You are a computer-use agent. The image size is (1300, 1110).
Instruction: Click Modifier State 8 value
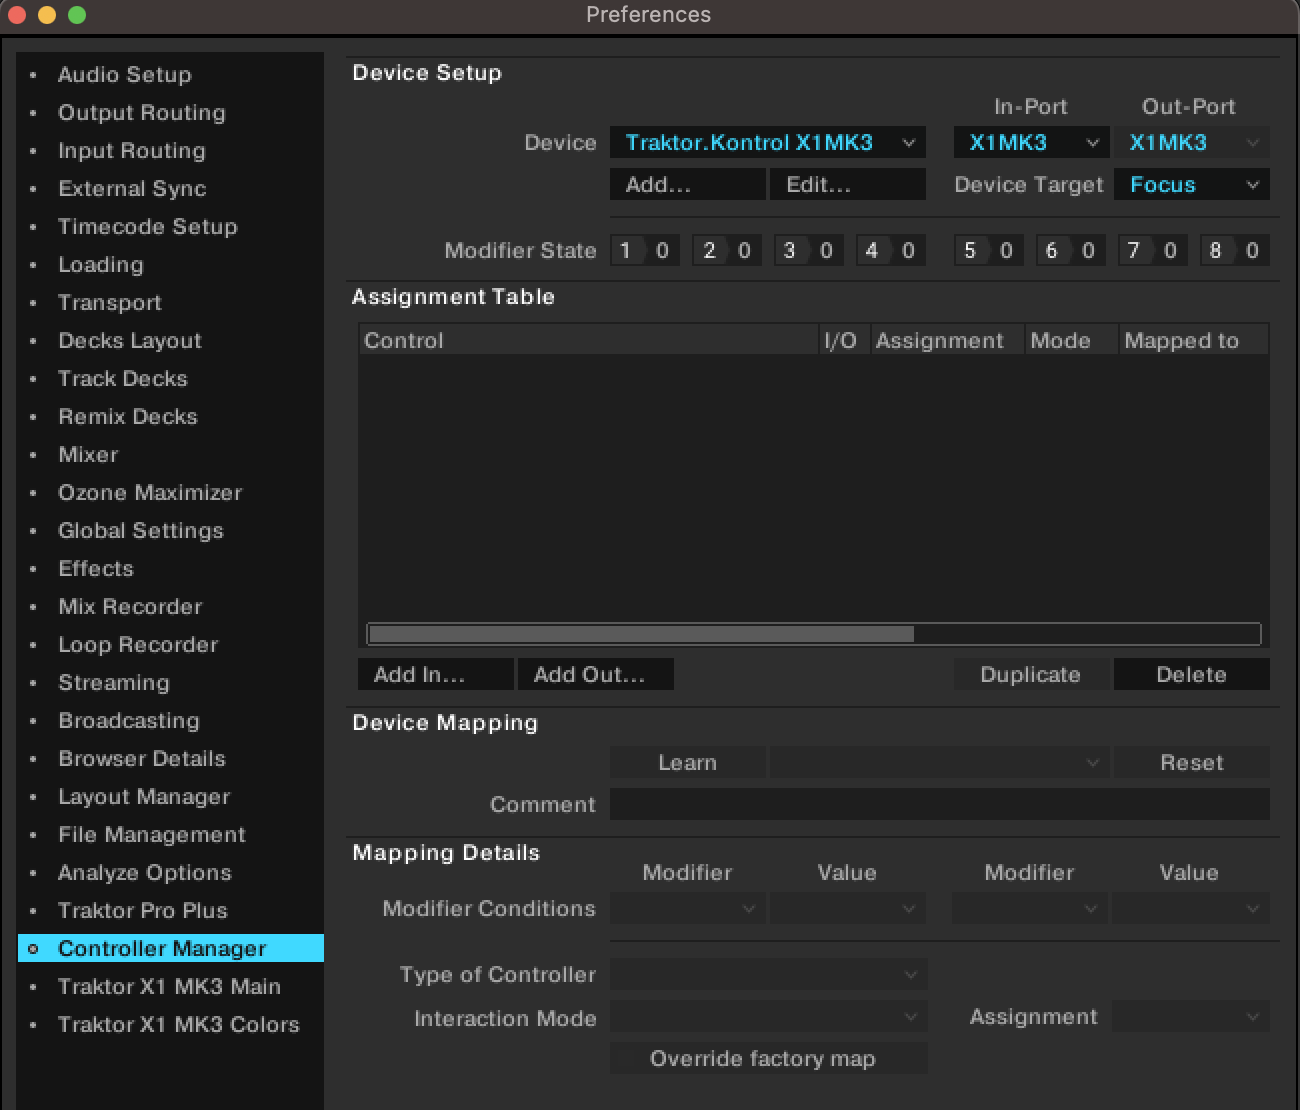click(x=1252, y=250)
